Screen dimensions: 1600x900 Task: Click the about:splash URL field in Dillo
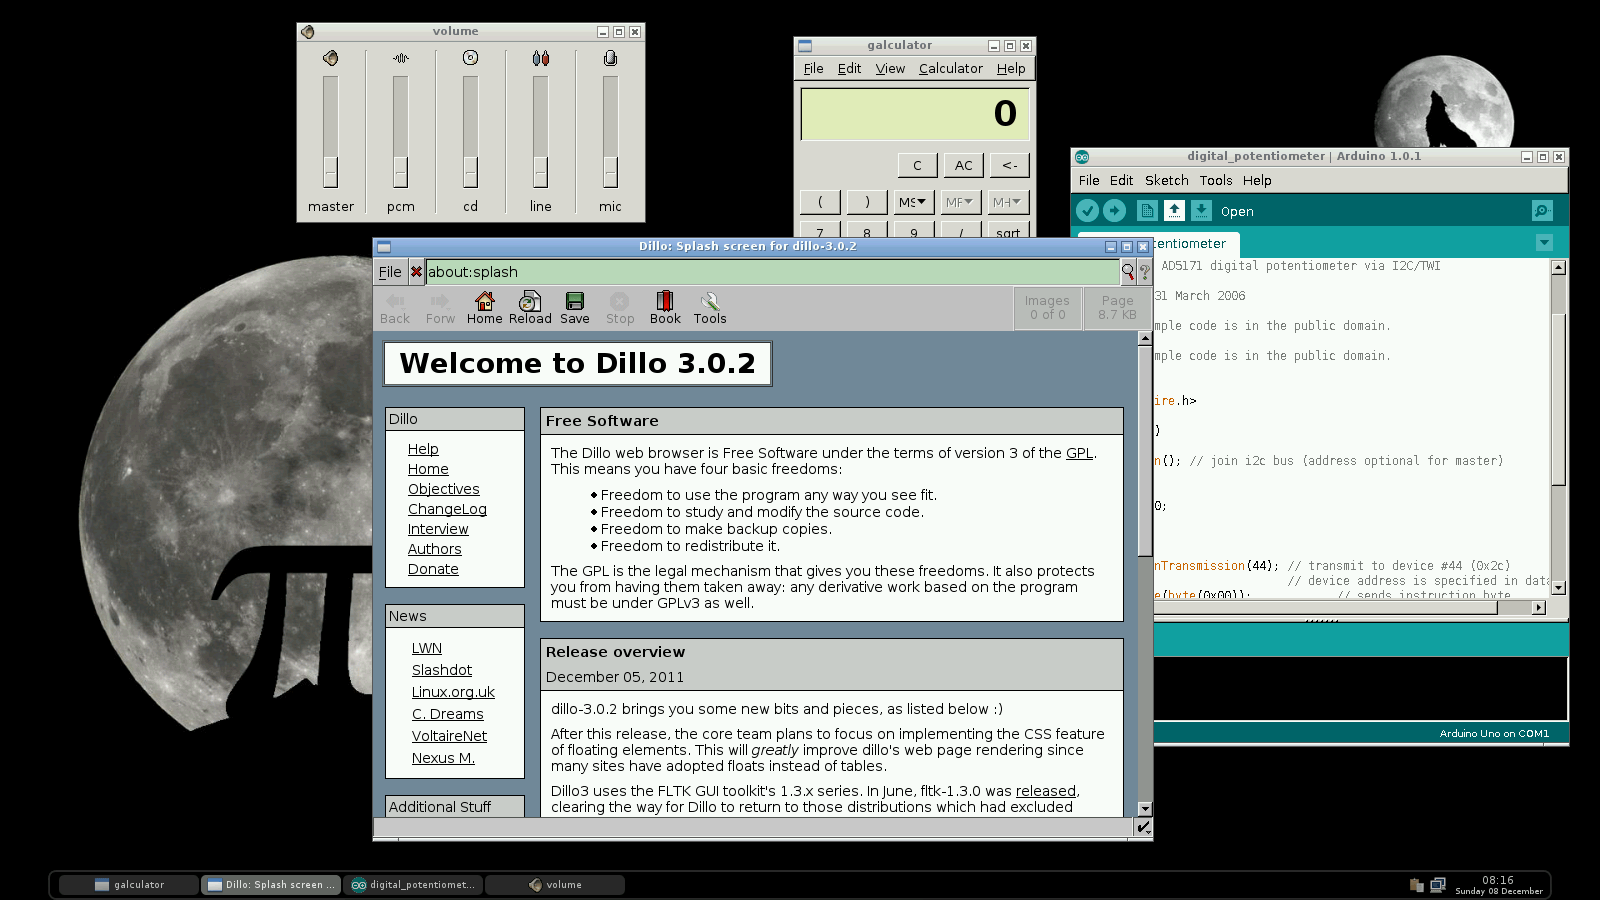[x=772, y=272]
